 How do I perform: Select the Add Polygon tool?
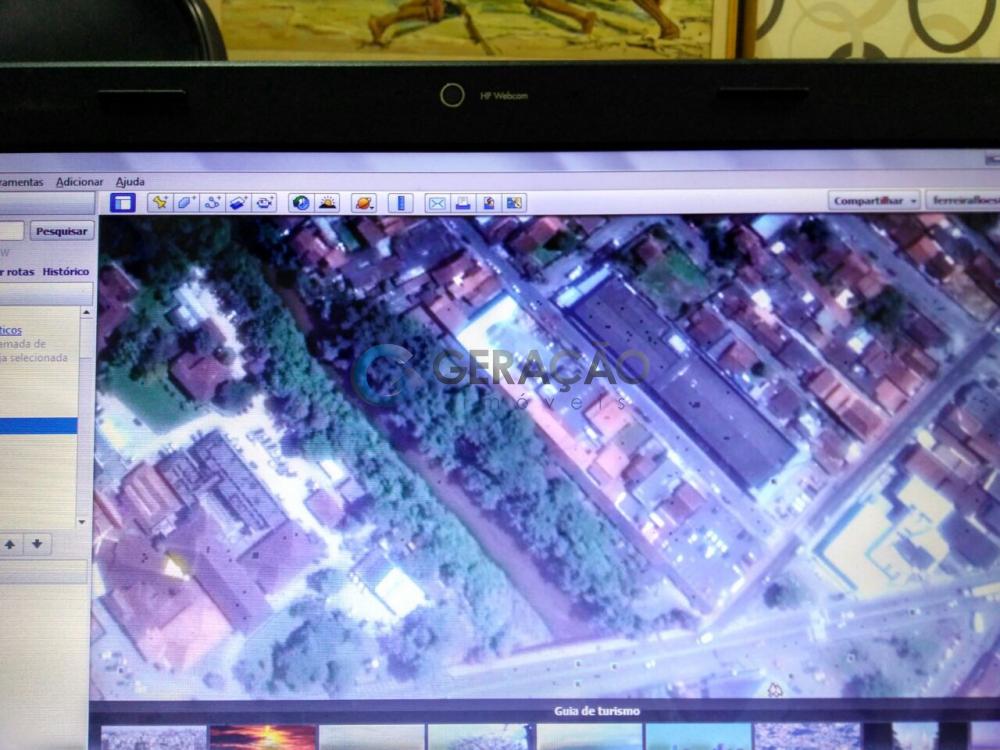[186, 203]
